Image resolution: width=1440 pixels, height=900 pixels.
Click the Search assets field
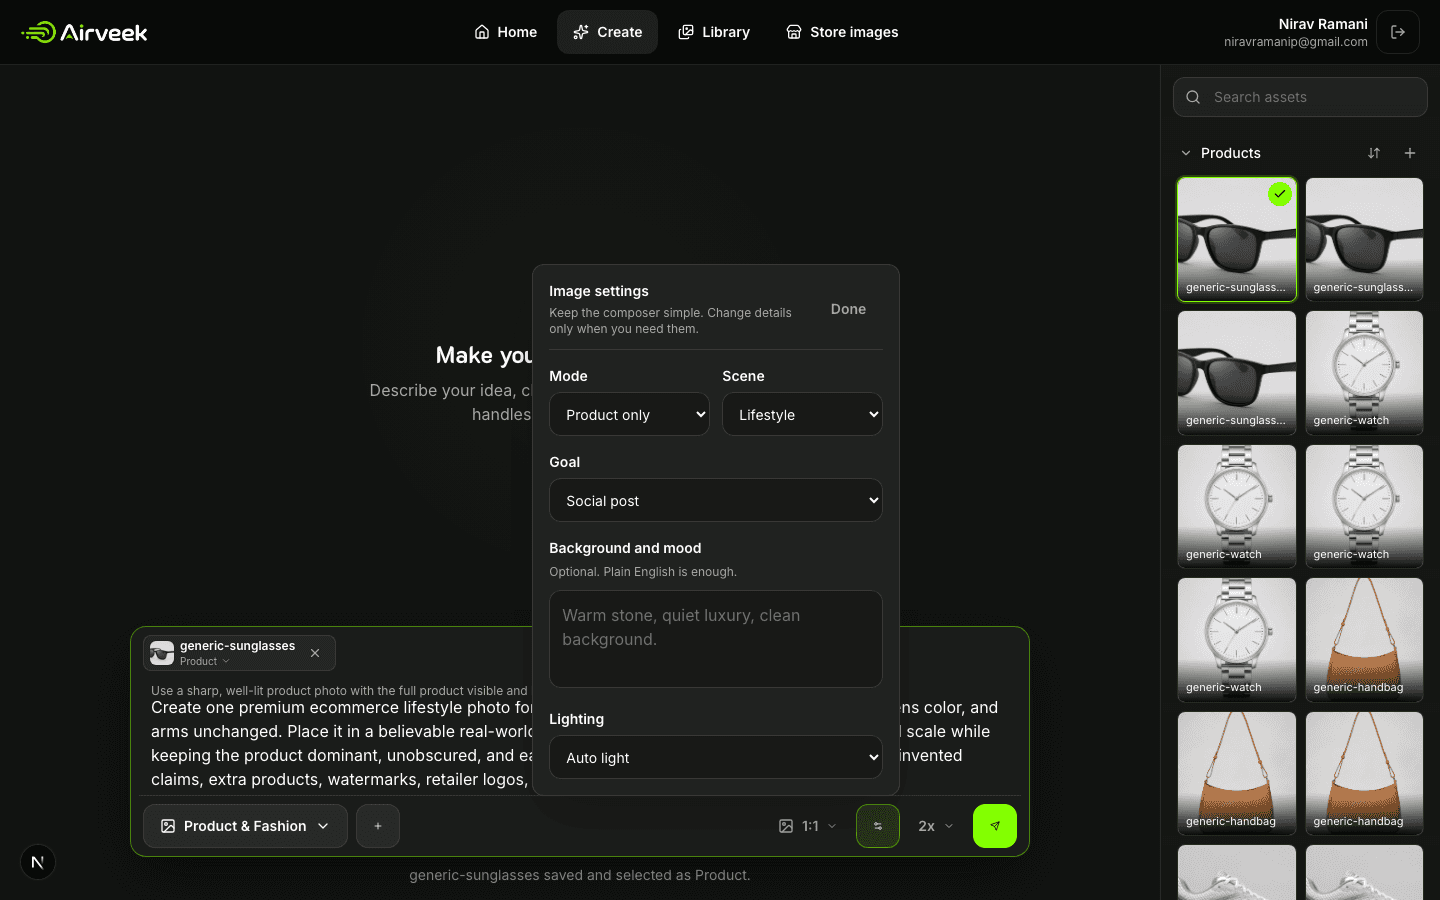(x=1300, y=97)
